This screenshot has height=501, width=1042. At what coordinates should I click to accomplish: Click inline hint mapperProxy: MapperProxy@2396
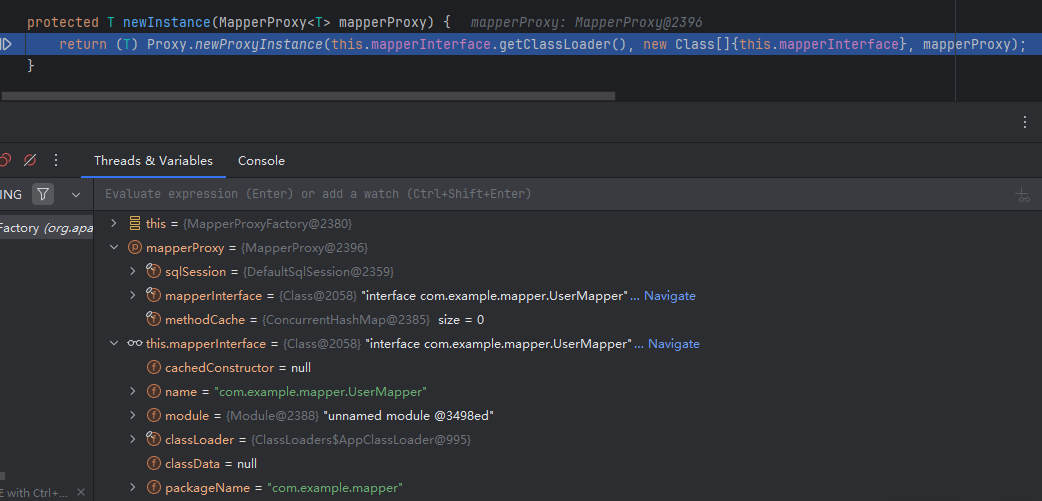click(587, 23)
